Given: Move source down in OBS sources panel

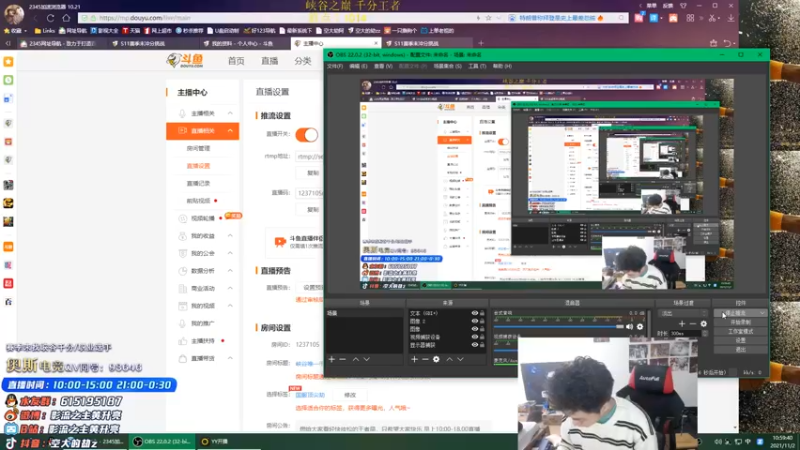Looking at the screenshot, I should pos(460,359).
